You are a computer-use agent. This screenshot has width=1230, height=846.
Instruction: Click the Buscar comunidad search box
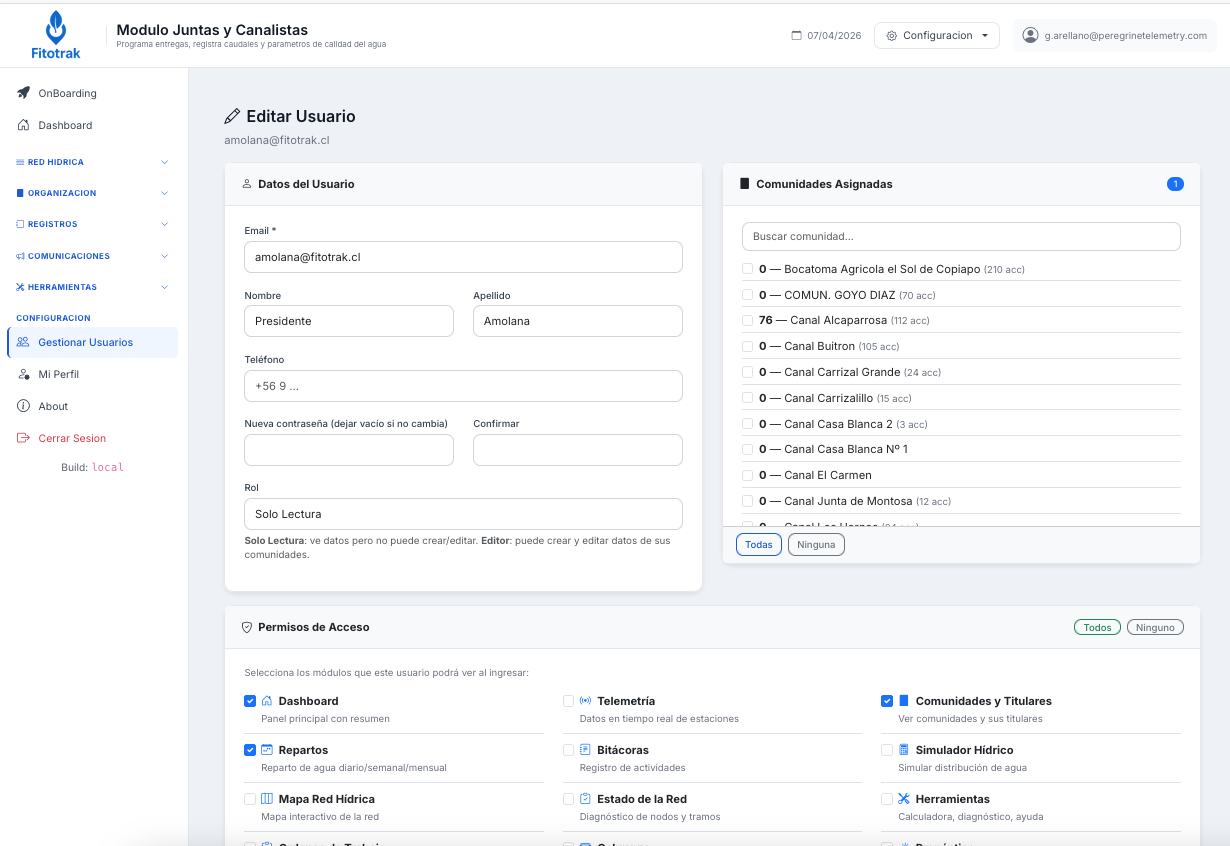pyautogui.click(x=961, y=237)
